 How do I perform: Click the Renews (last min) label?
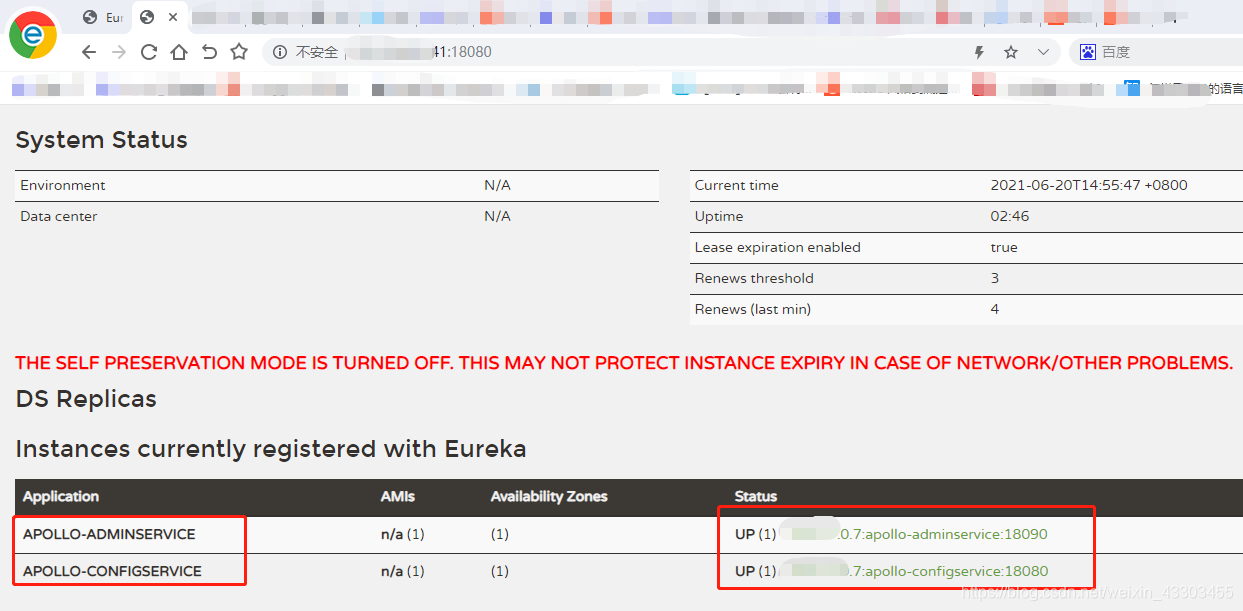pos(753,309)
